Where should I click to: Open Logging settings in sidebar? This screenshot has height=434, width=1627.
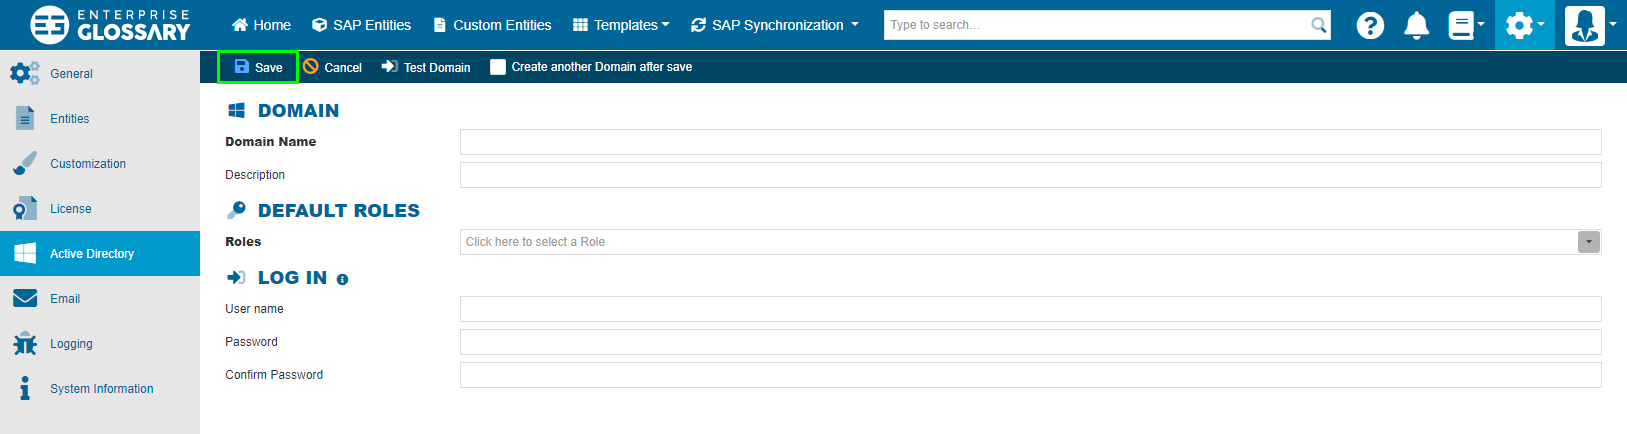71,344
